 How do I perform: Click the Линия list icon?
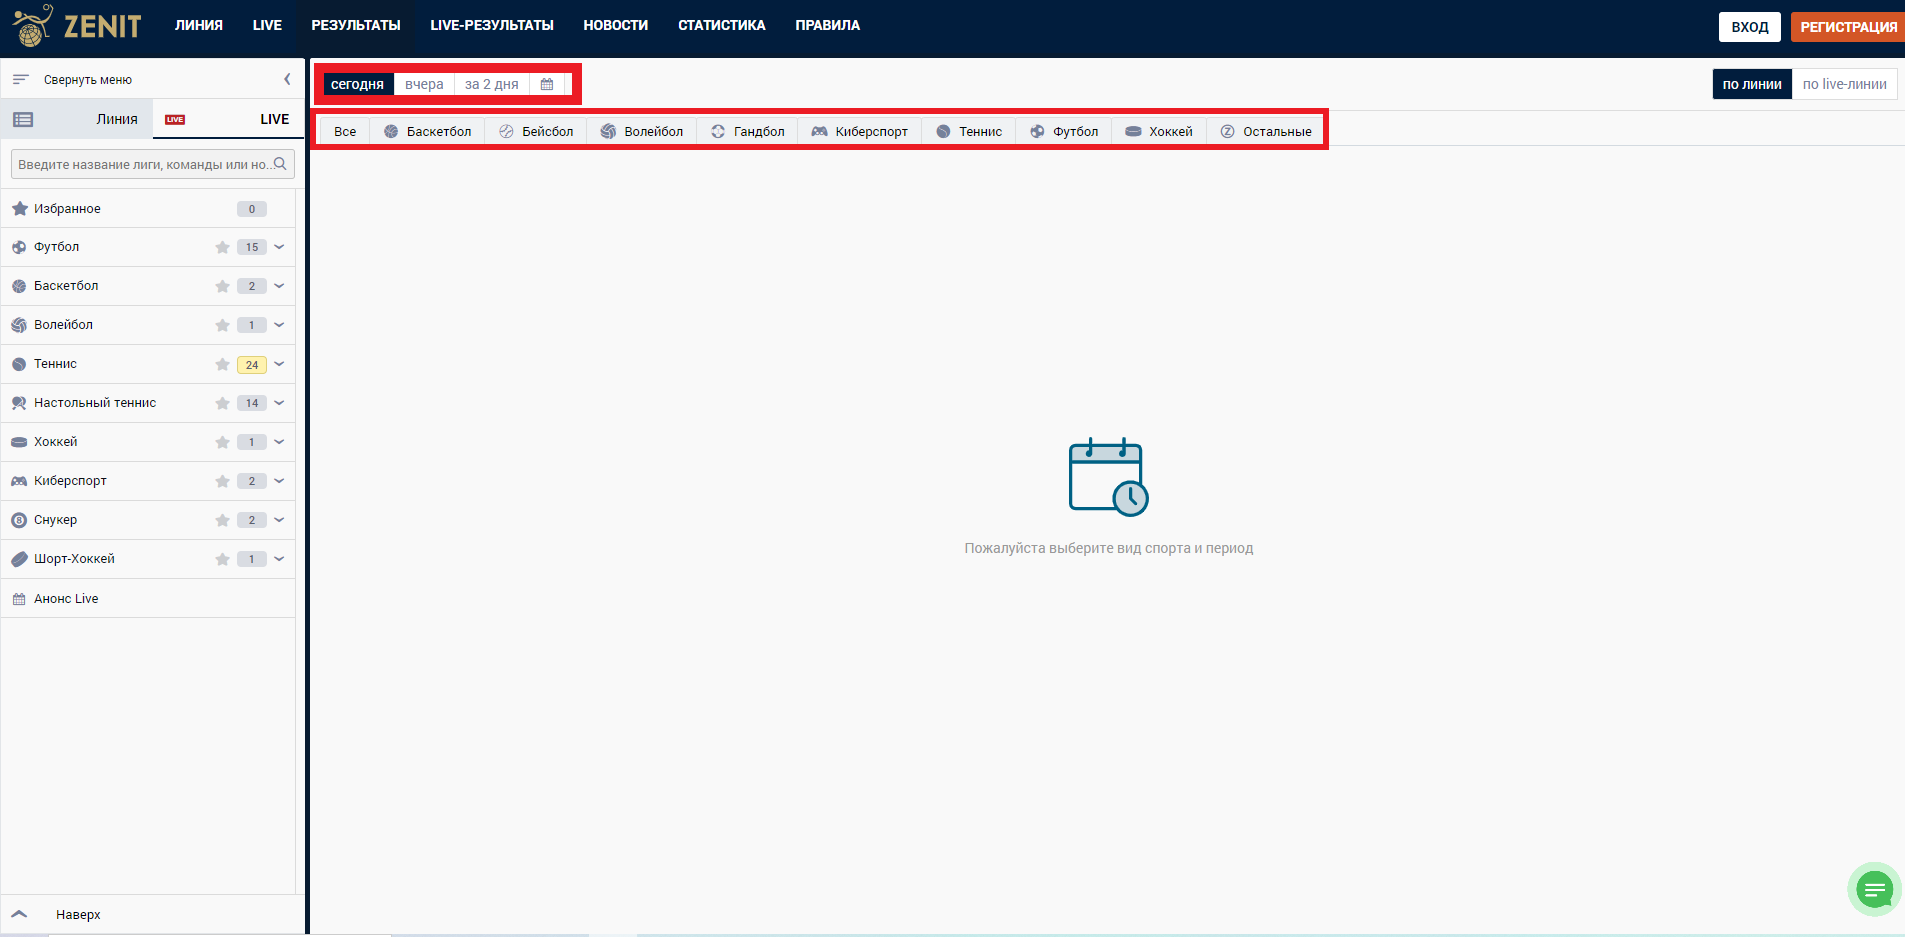(x=23, y=119)
